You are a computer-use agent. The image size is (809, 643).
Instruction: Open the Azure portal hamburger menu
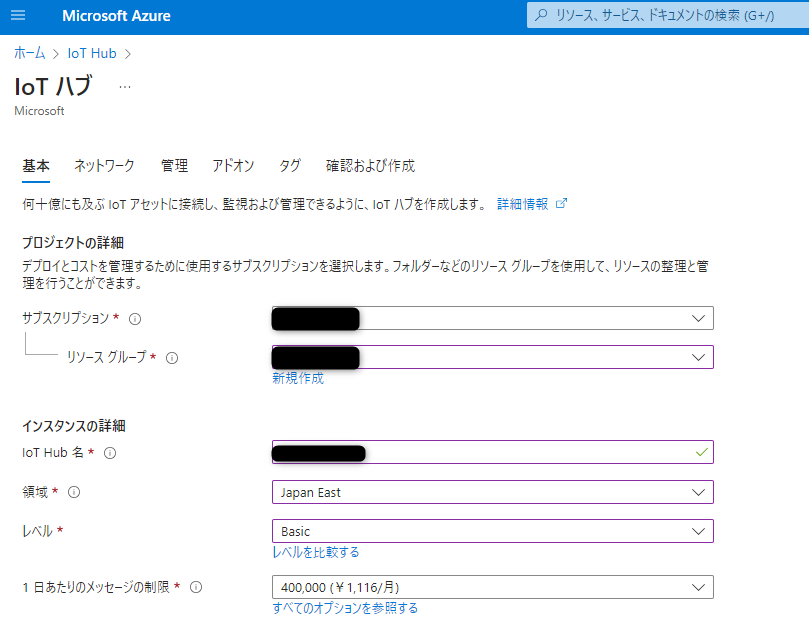(x=18, y=15)
